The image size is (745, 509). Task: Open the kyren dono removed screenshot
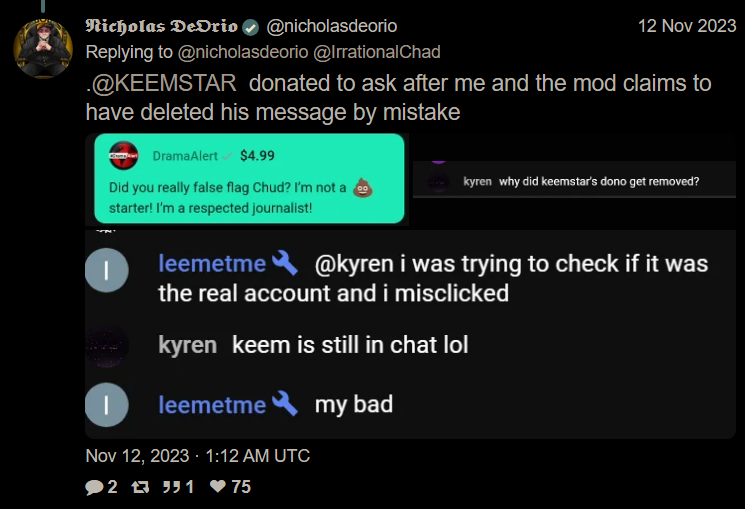tap(573, 180)
